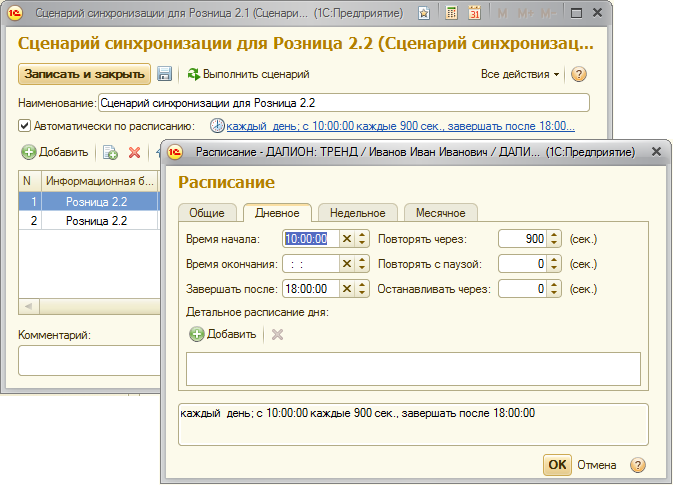Click the Время начала field 10:00:00
Image resolution: width=673 pixels, height=485 pixels.
pyautogui.click(x=311, y=239)
